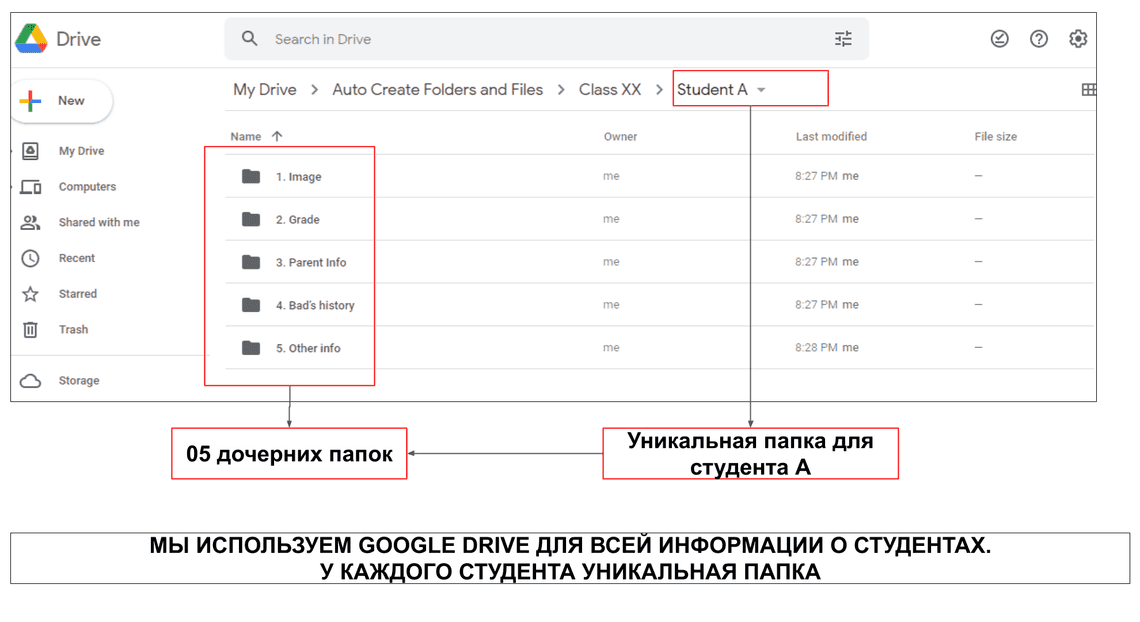The width and height of the screenshot is (1140, 622).
Task: Select the 4. Bad's history folder
Action: tap(315, 305)
